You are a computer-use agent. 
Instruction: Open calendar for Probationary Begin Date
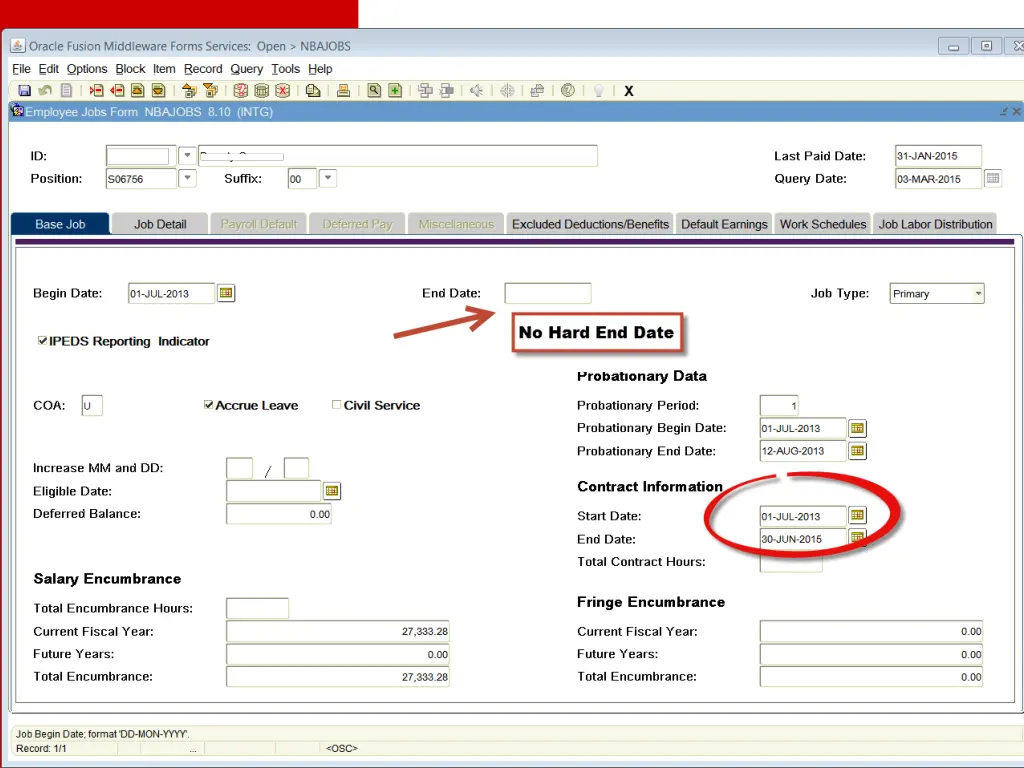(x=857, y=428)
